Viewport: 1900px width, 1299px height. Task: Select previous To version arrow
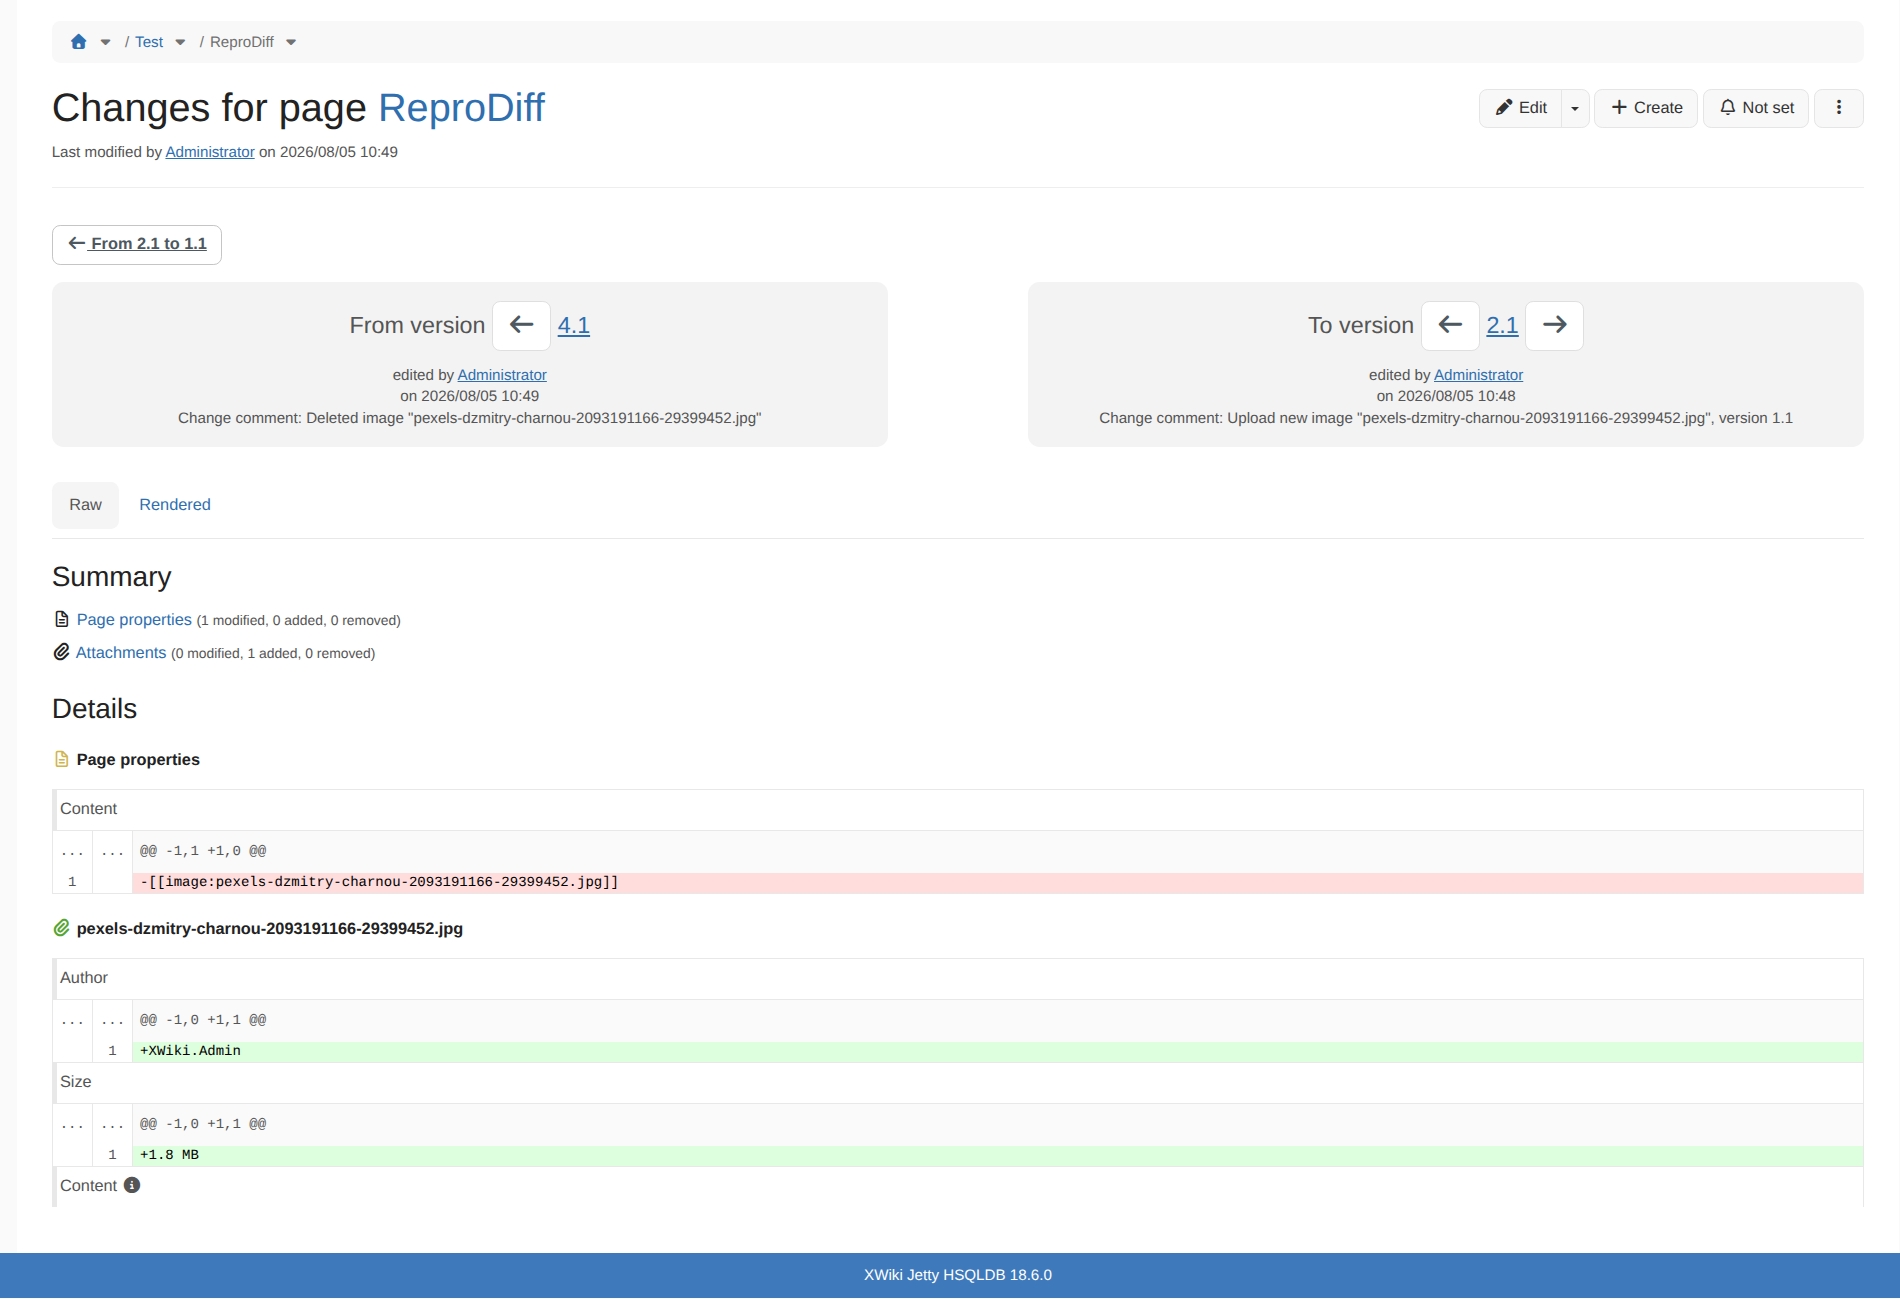coord(1450,325)
